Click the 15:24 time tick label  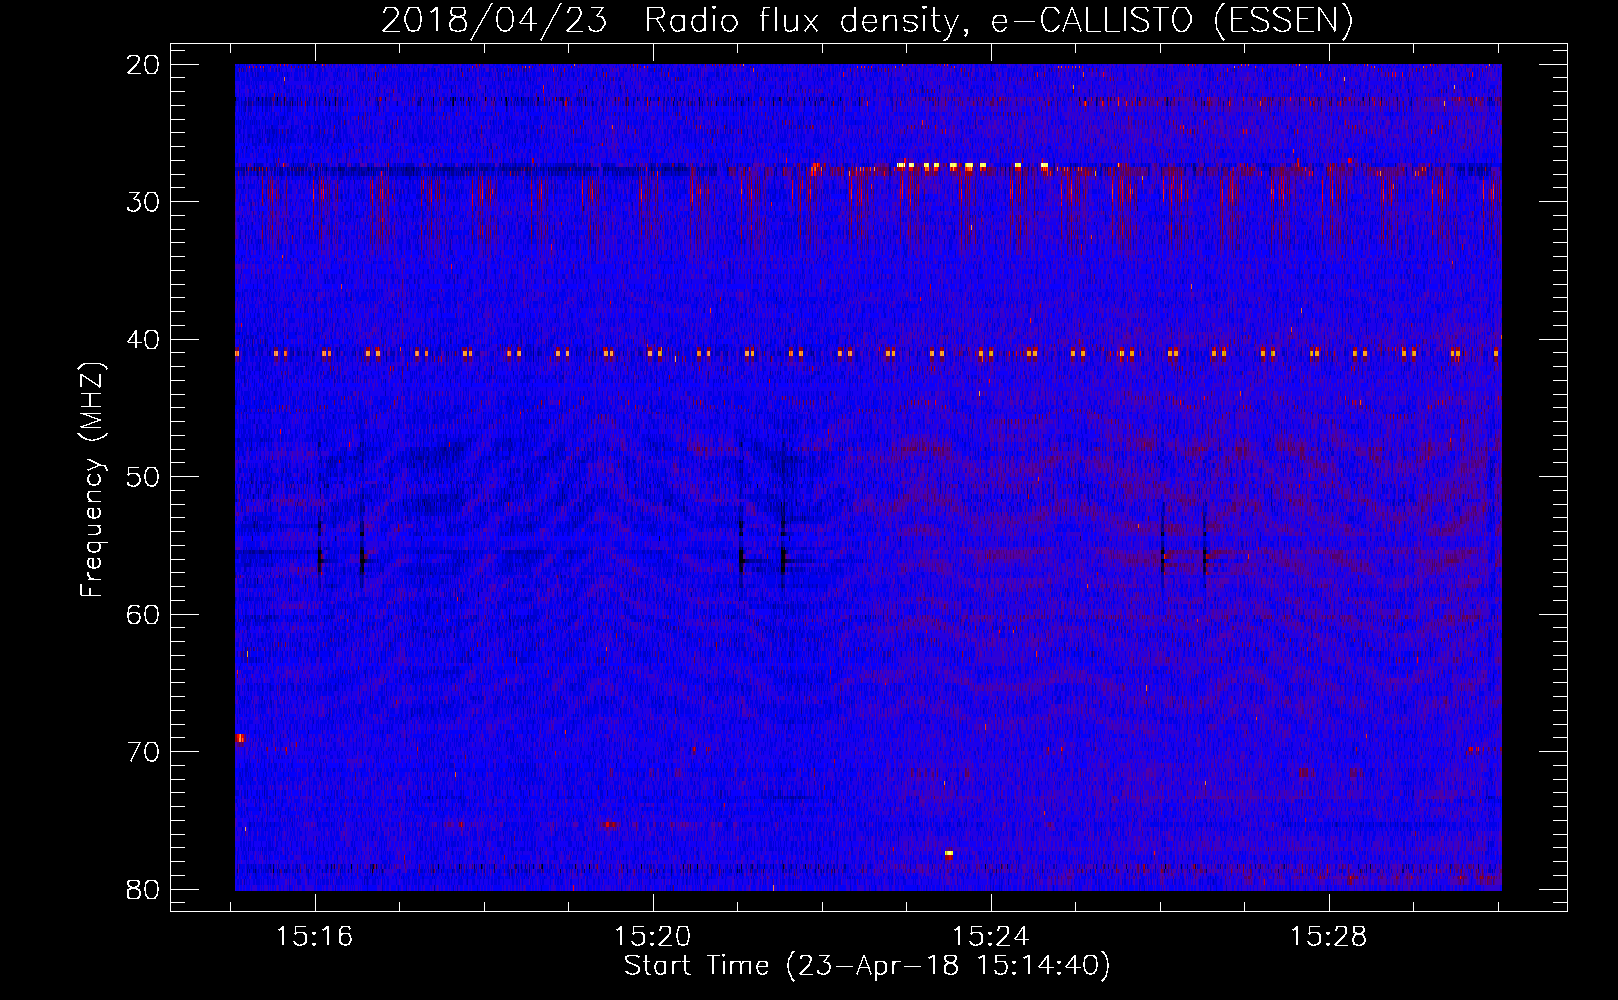coord(991,937)
